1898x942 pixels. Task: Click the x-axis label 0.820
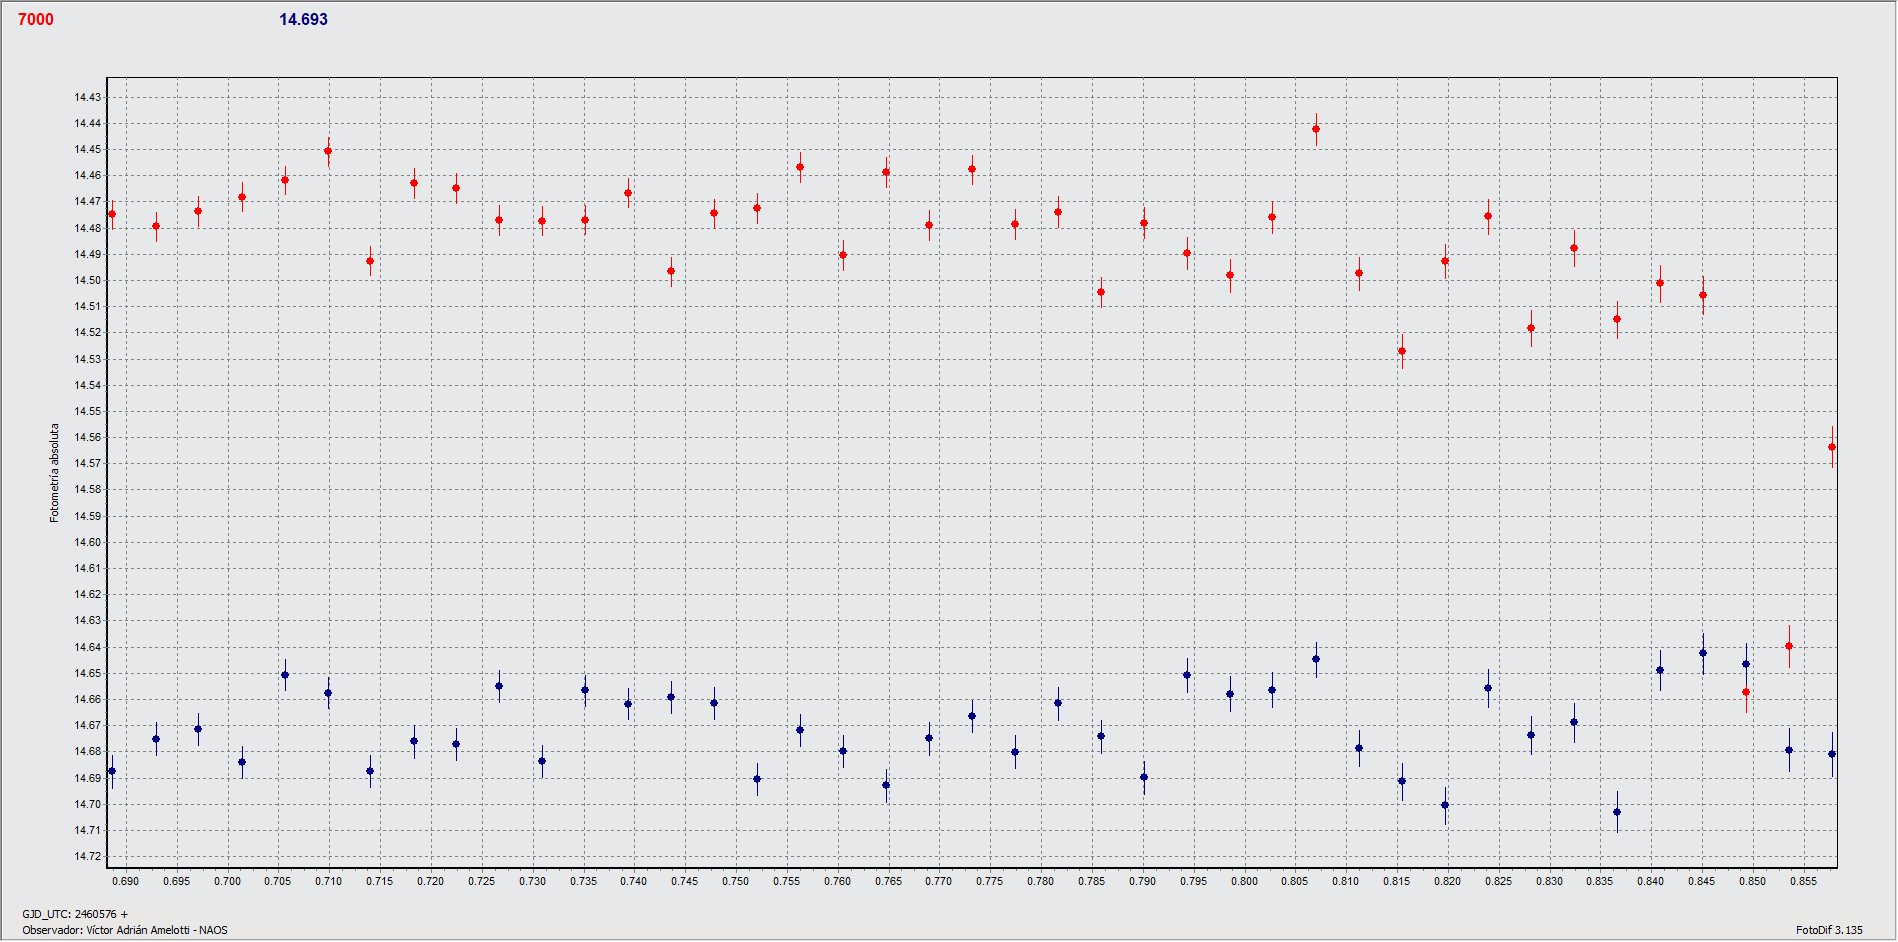1447,881
